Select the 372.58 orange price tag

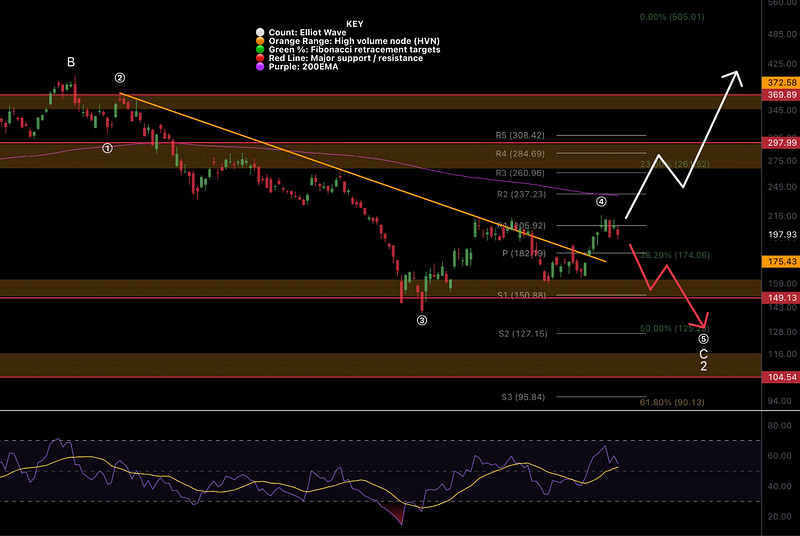click(x=781, y=83)
